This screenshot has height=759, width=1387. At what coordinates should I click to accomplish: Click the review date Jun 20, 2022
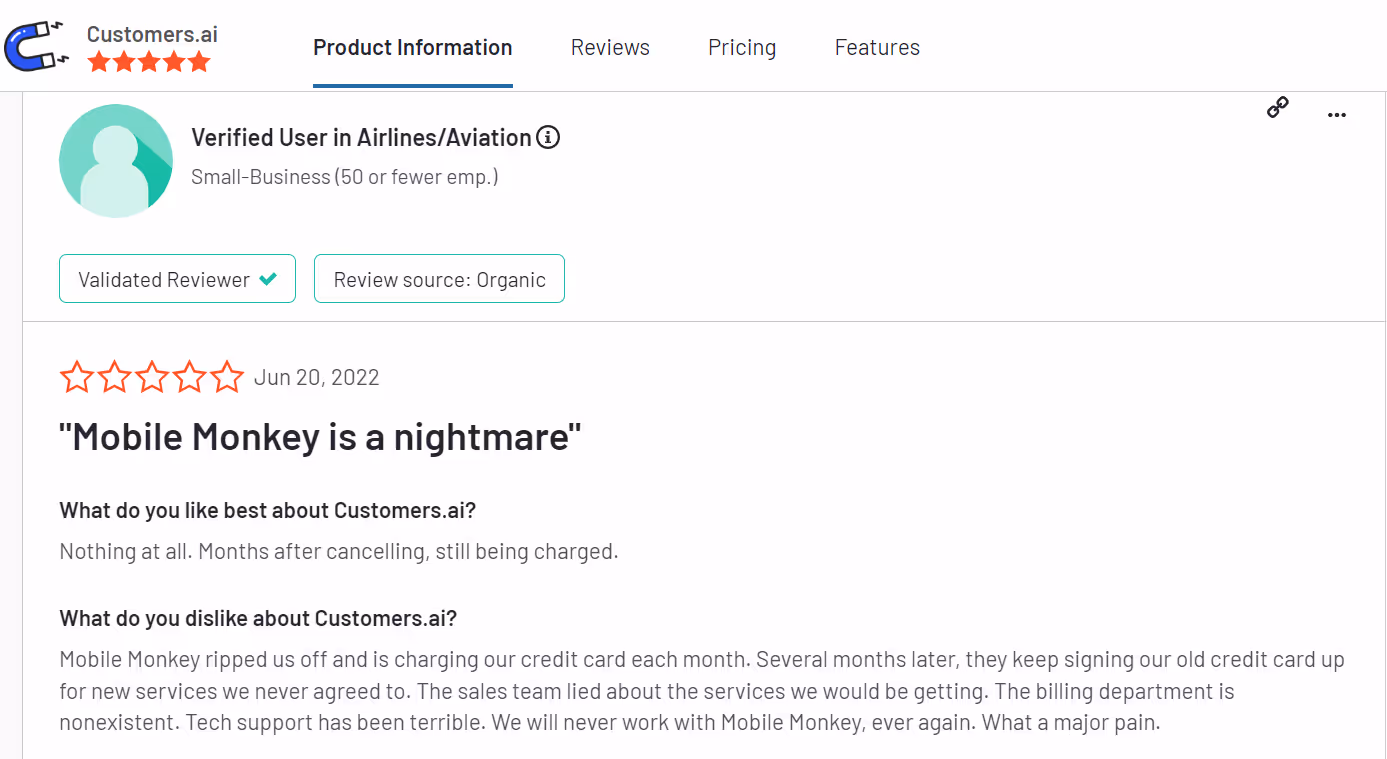(x=317, y=377)
